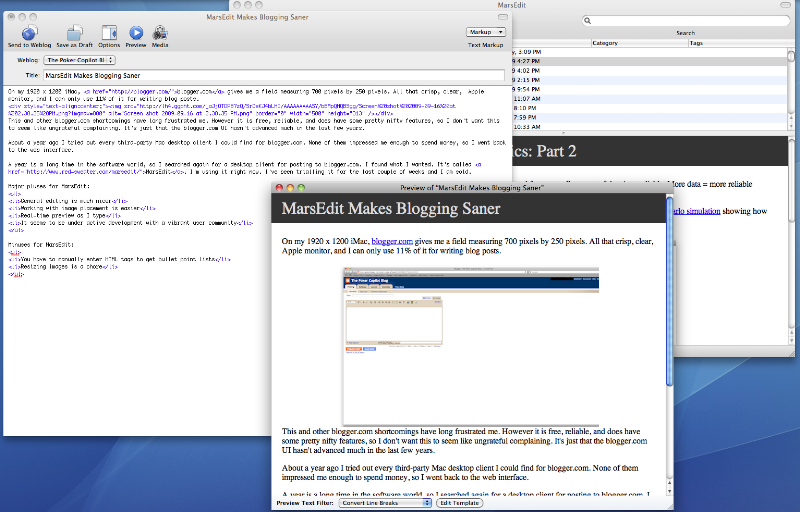Screen dimensions: 800x512
Task: Click the Save as Draft icon
Action: pyautogui.click(x=74, y=33)
